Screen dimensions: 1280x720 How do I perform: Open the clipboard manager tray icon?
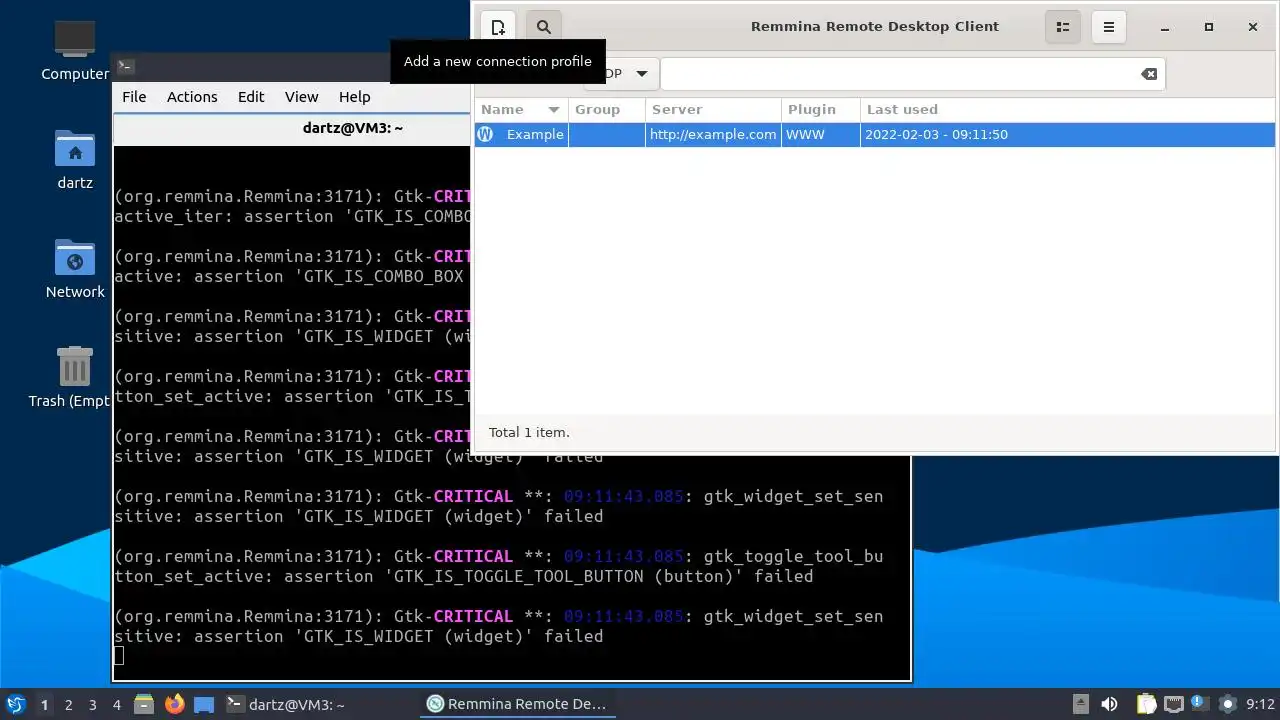[x=1146, y=704]
